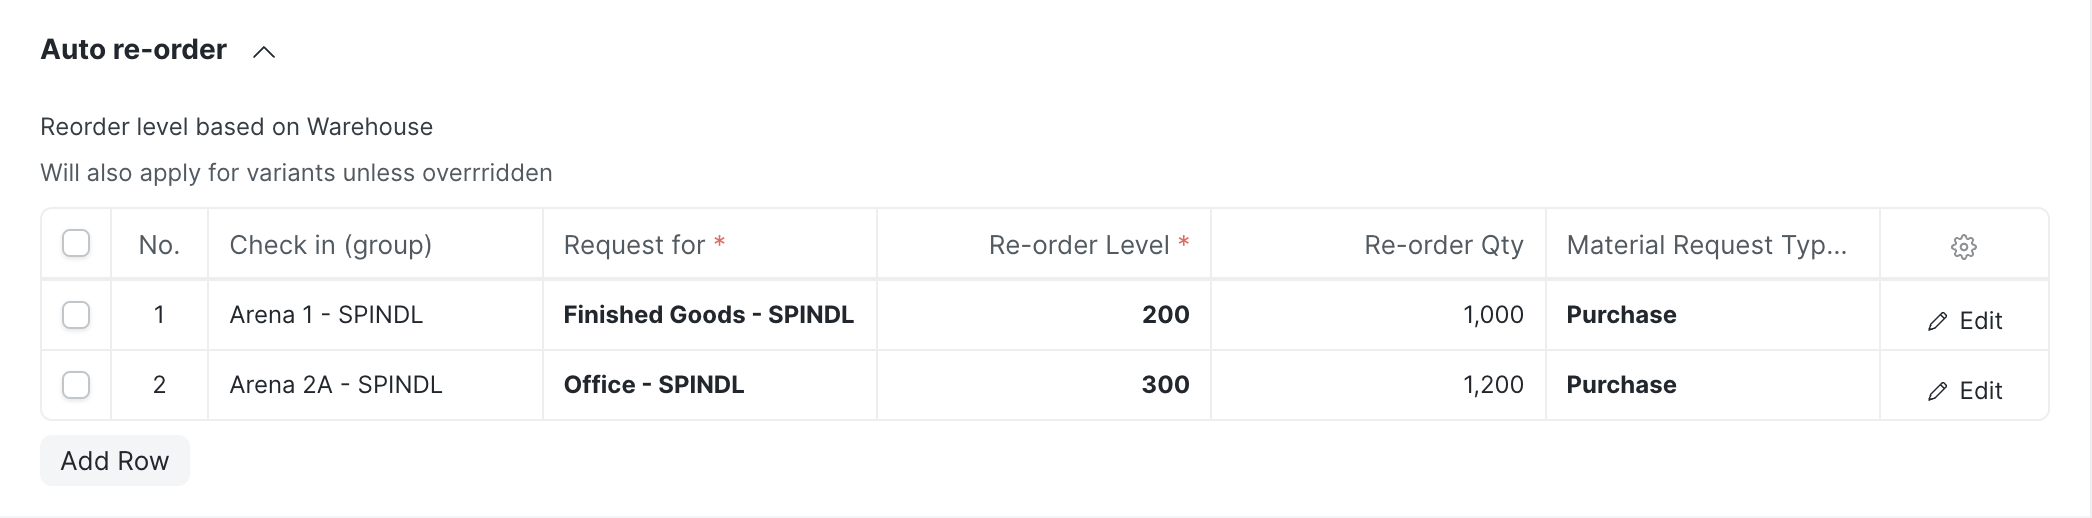Edit Re-order Level value 300
Image resolution: width=2092 pixels, height=518 pixels.
click(1165, 385)
